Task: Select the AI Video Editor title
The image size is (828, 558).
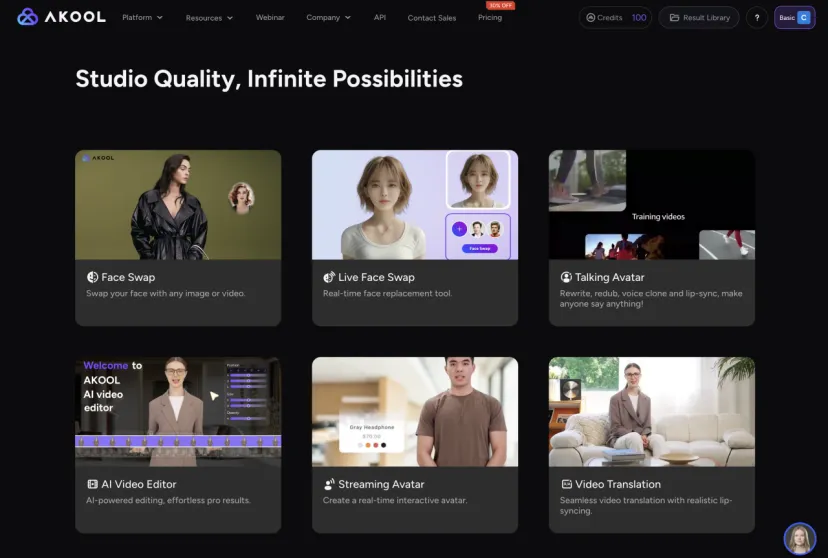Action: pyautogui.click(x=139, y=484)
